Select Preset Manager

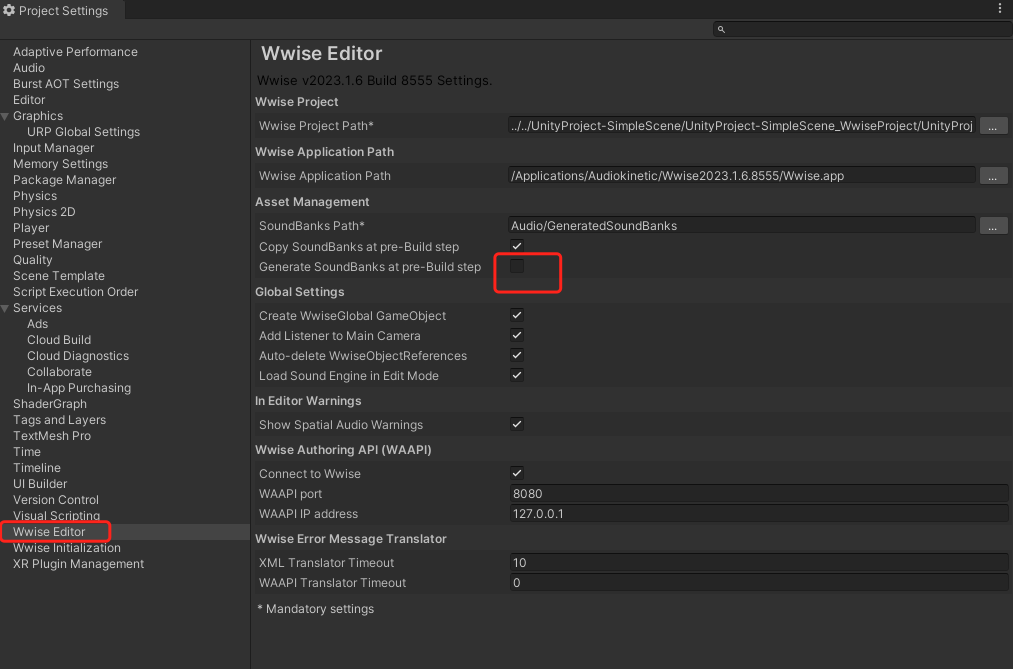coord(57,244)
